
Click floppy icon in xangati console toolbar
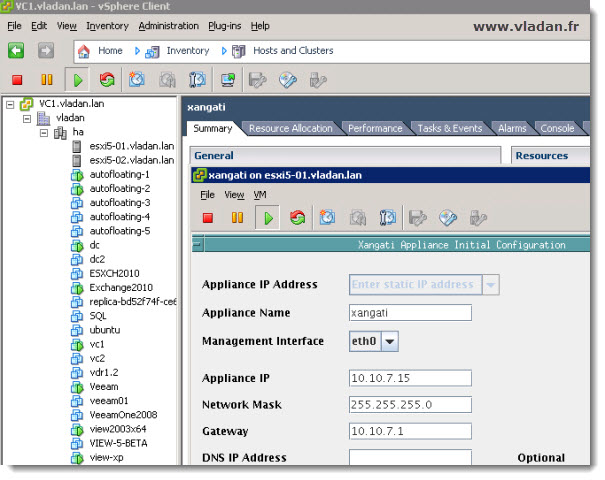417,218
